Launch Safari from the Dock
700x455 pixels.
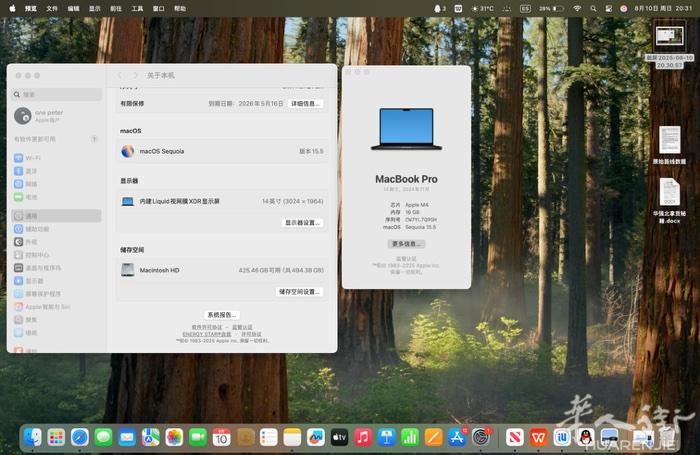(80, 437)
